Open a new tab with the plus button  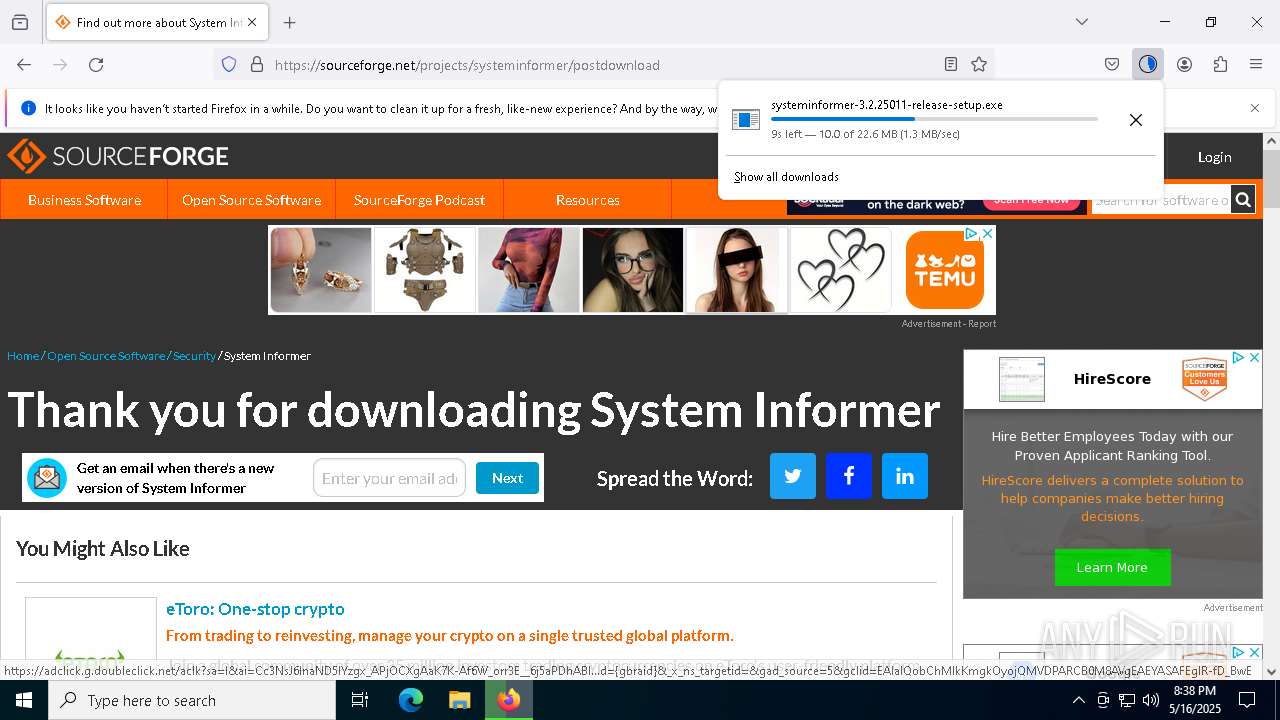pyautogui.click(x=290, y=22)
